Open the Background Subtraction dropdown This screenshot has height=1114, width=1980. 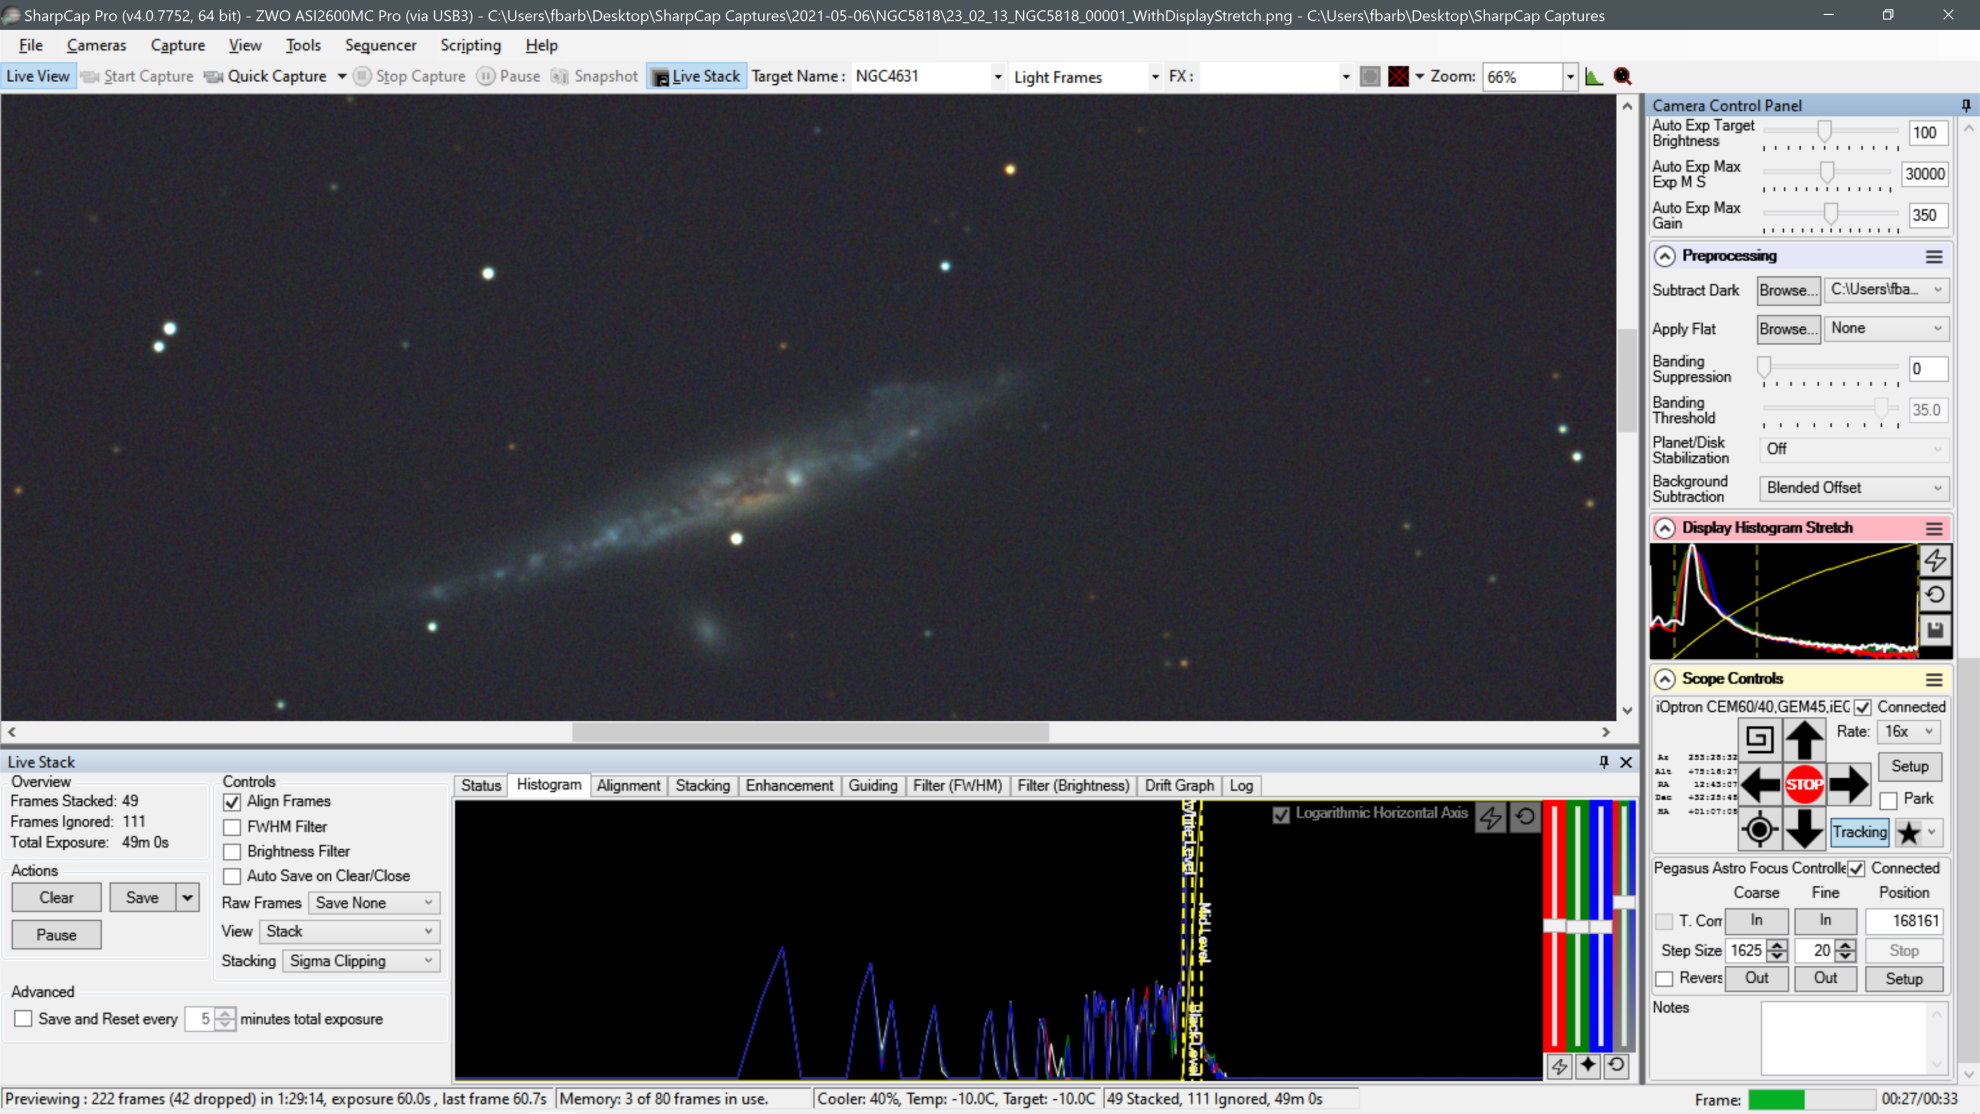[x=1854, y=488]
